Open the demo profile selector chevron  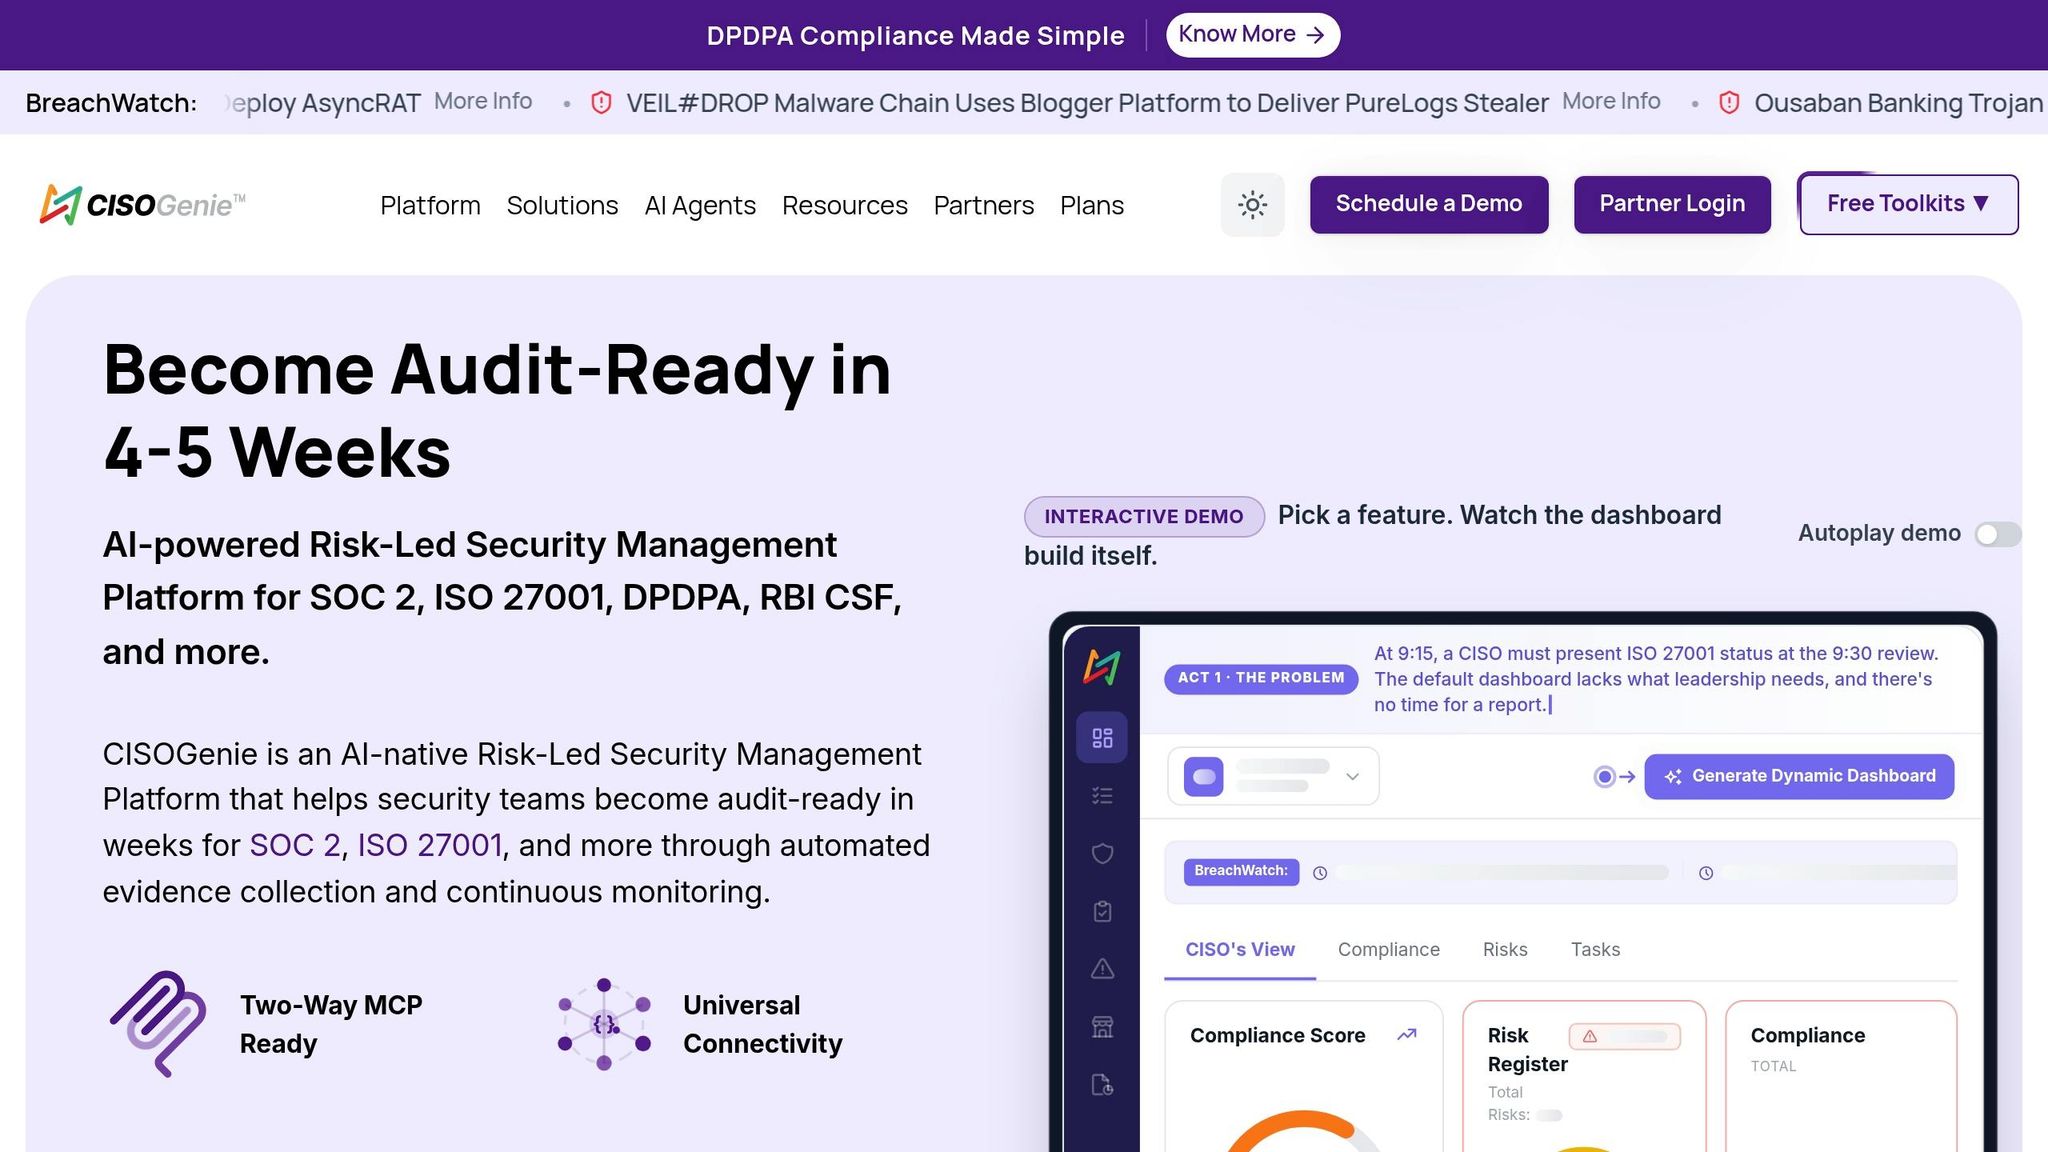[x=1352, y=777]
